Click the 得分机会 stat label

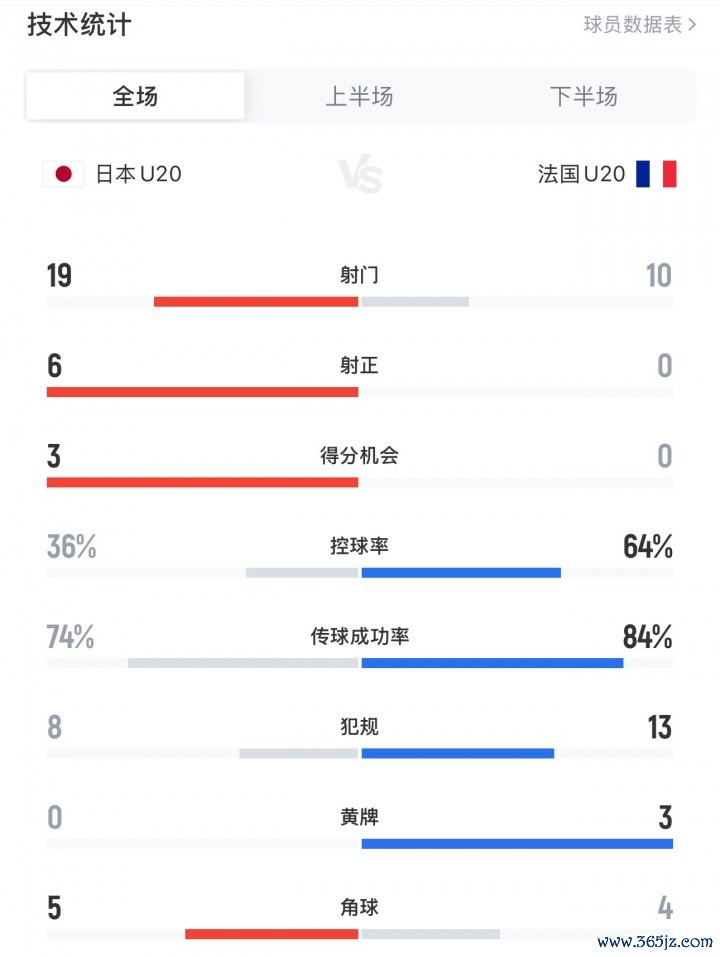click(359, 456)
